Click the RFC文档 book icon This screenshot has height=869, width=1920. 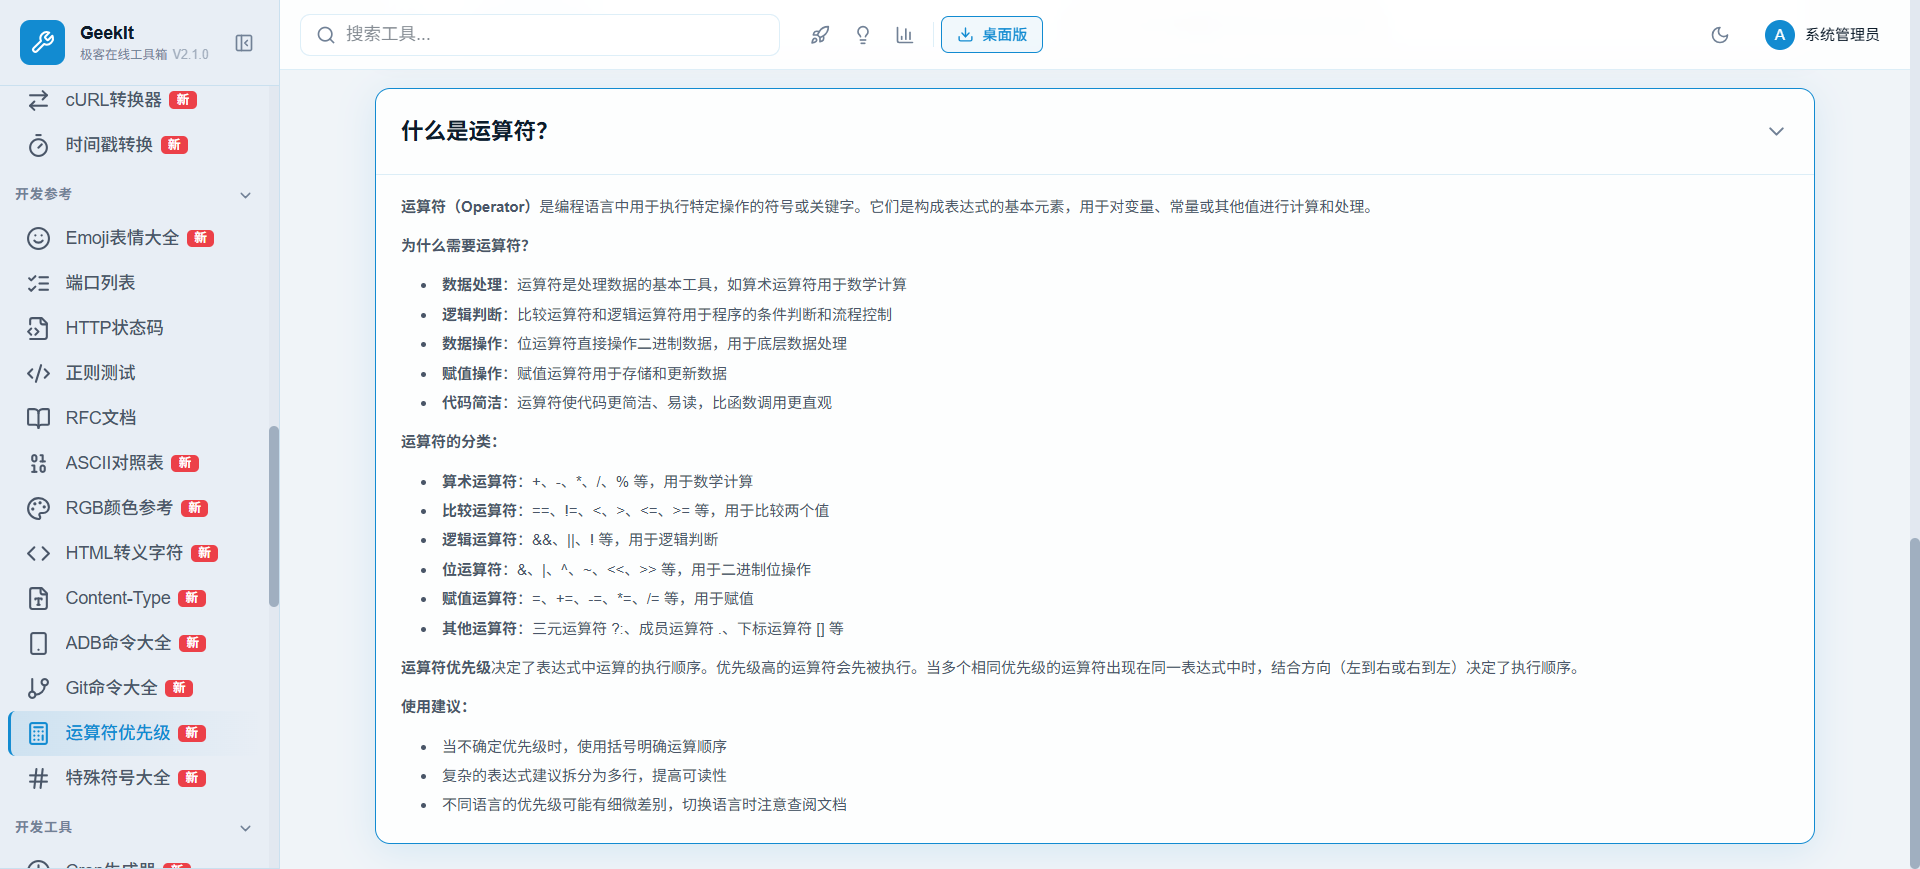click(x=38, y=418)
